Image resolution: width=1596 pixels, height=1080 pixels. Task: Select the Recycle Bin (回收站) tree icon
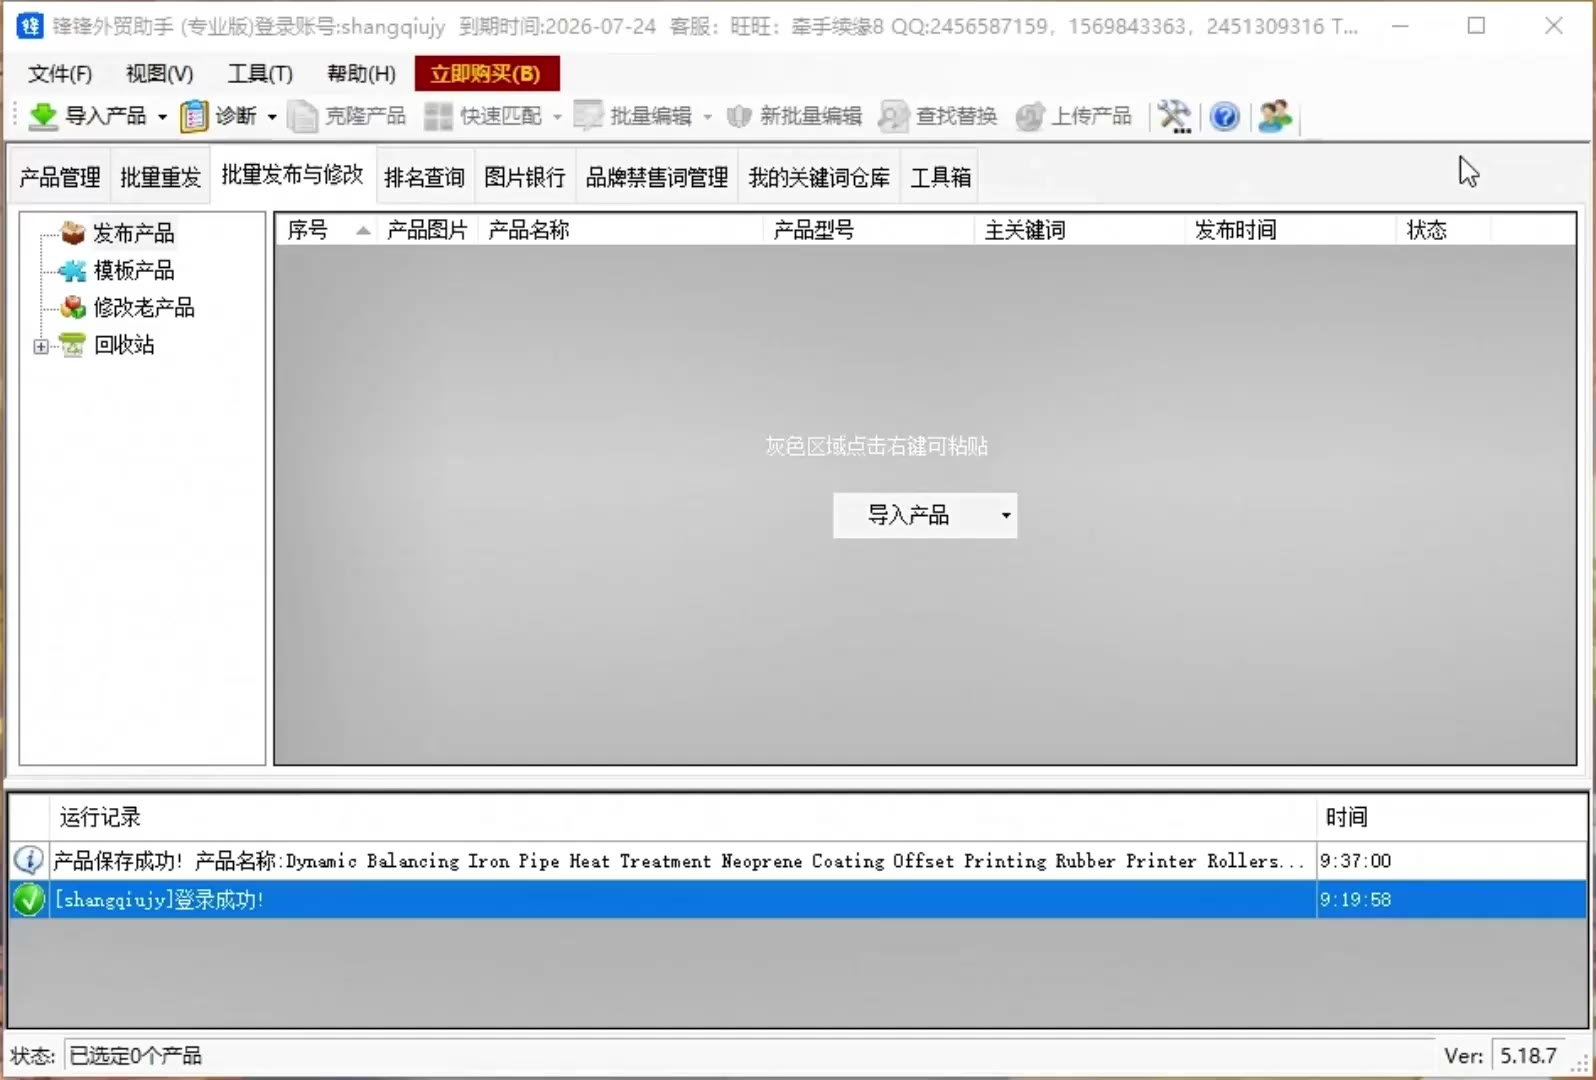point(73,345)
